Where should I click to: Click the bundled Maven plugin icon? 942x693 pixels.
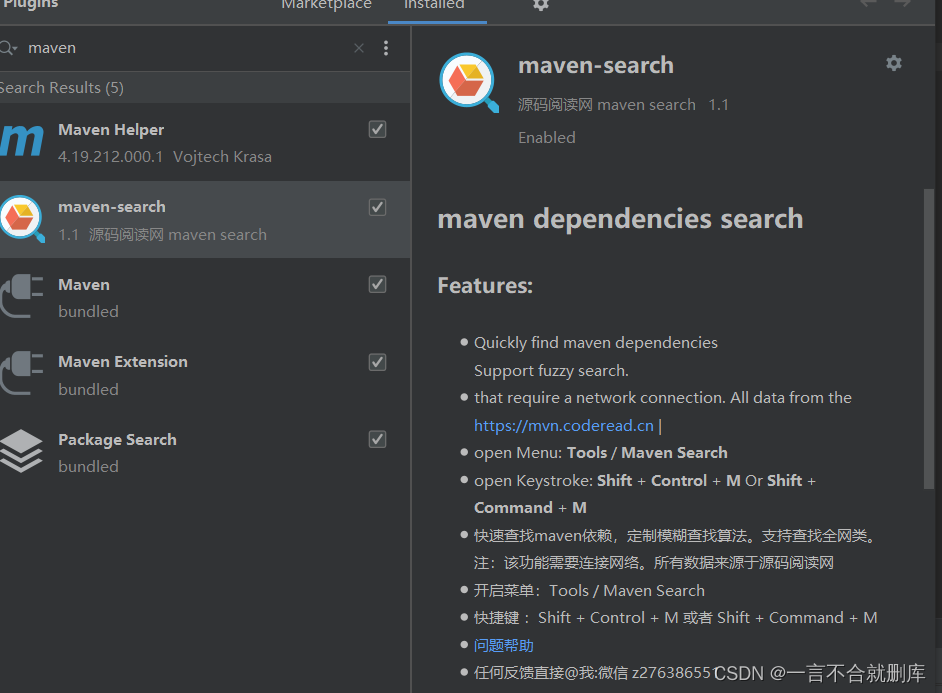[22, 297]
